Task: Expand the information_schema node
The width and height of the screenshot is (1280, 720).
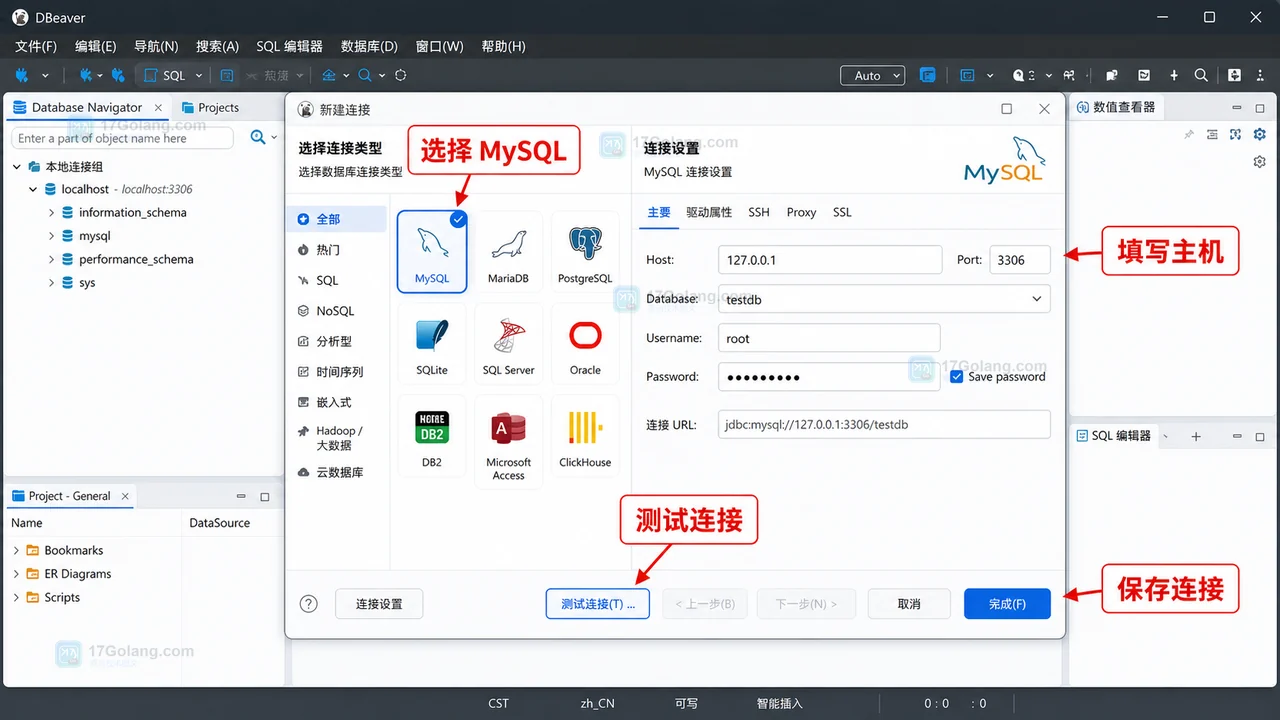Action: click(x=51, y=212)
